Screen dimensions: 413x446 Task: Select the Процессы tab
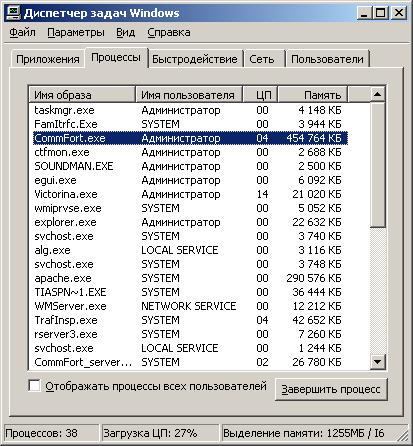116,58
